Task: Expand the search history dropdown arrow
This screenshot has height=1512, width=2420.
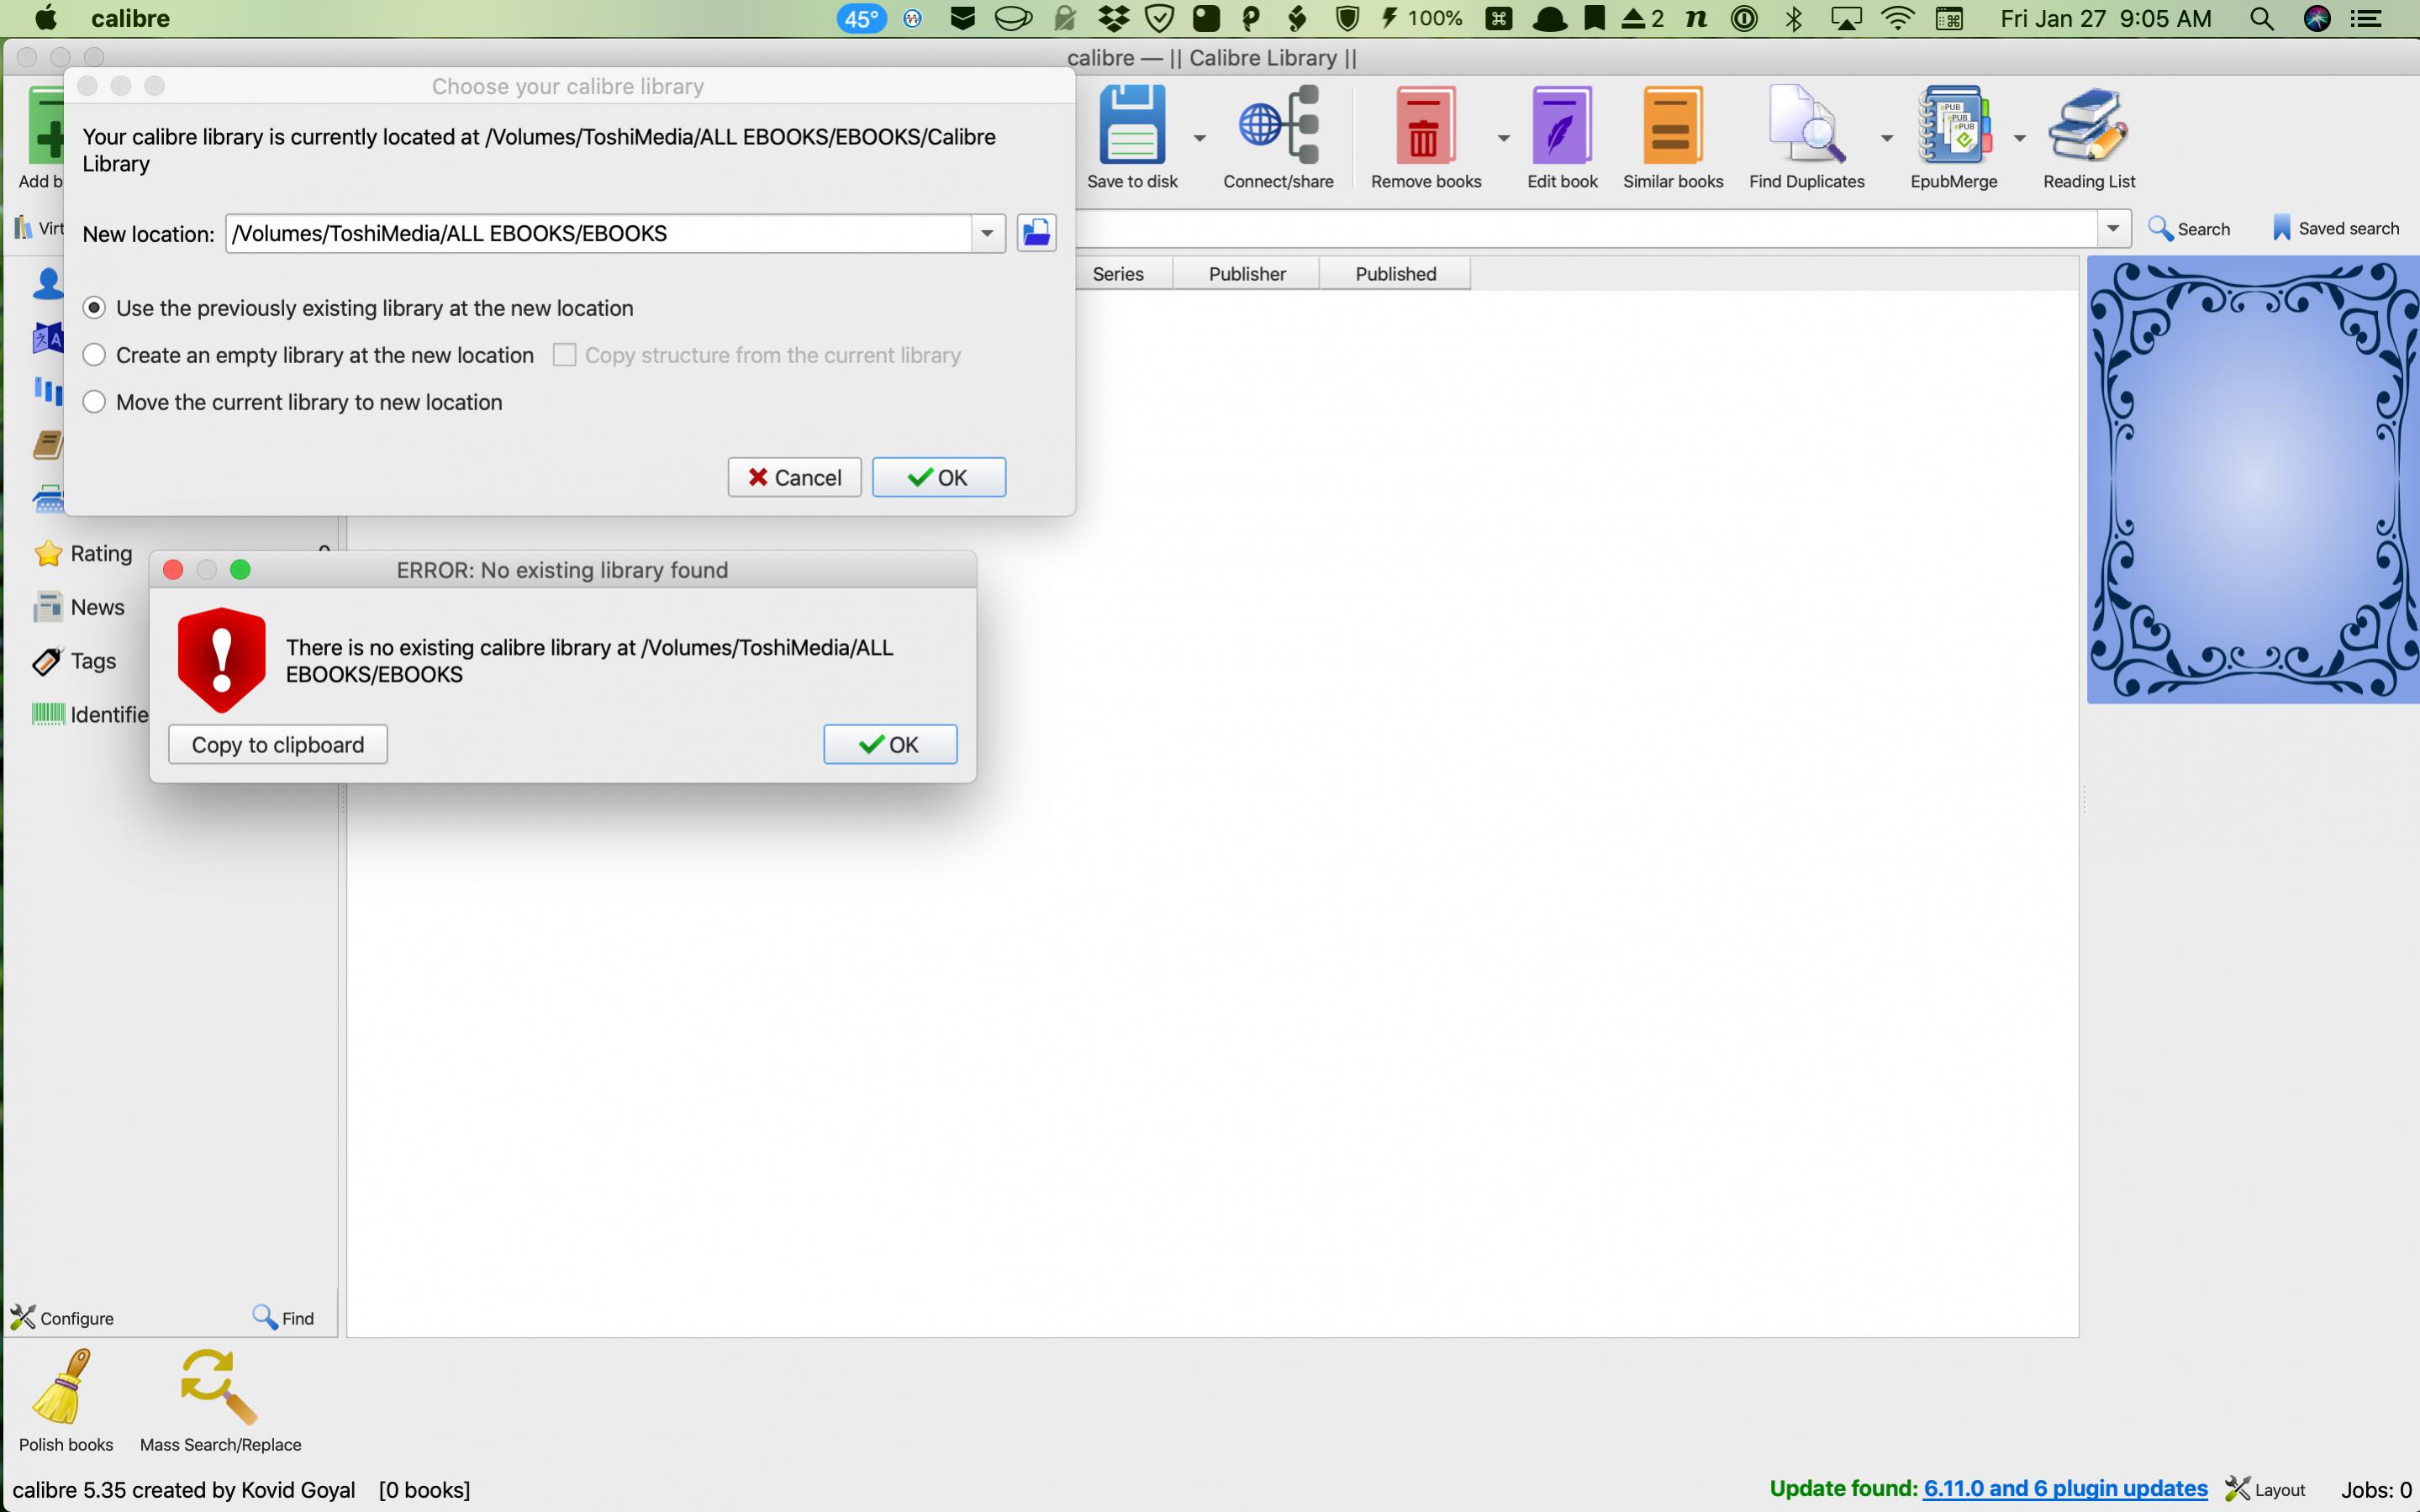Action: 2113,229
